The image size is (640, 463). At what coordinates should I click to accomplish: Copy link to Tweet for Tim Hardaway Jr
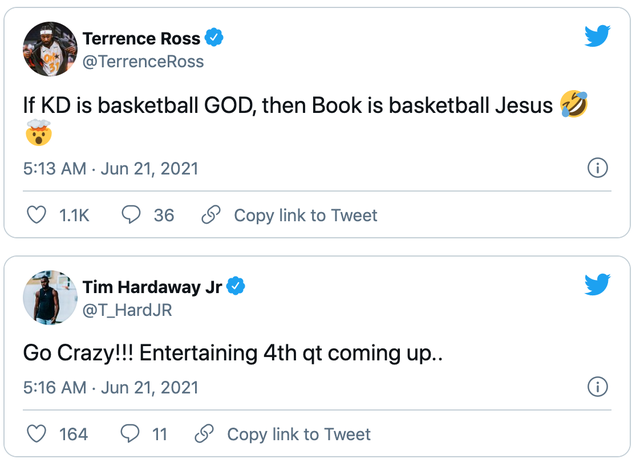(298, 434)
